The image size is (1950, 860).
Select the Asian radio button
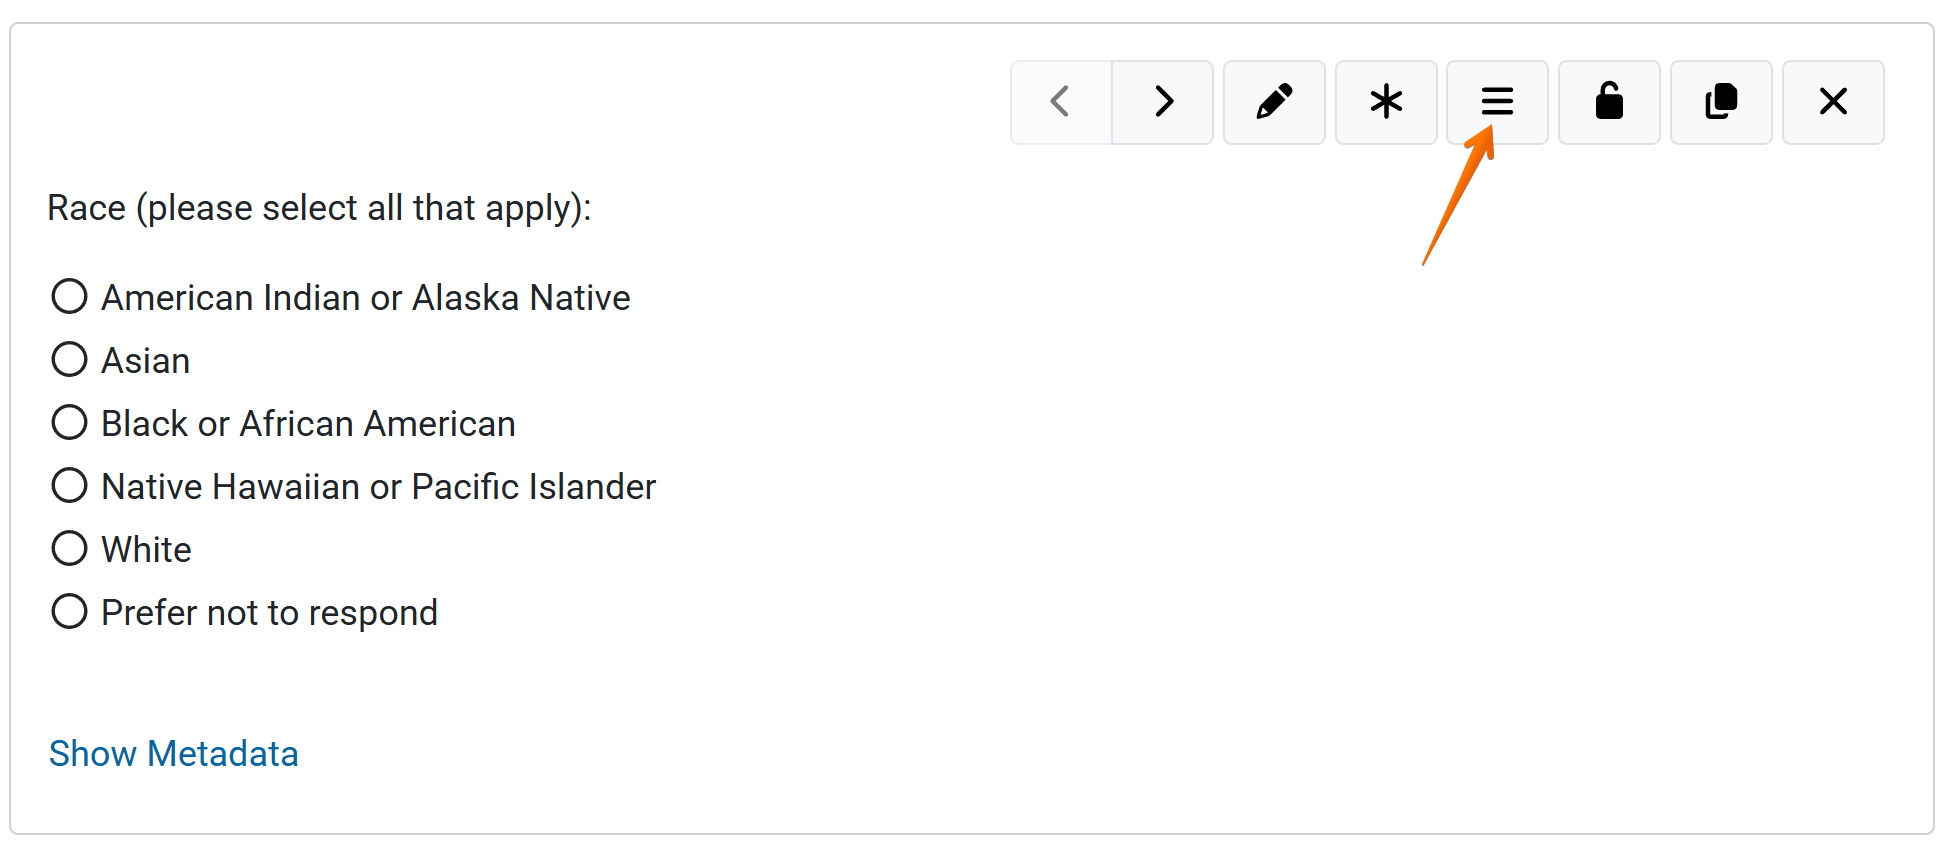click(x=70, y=360)
